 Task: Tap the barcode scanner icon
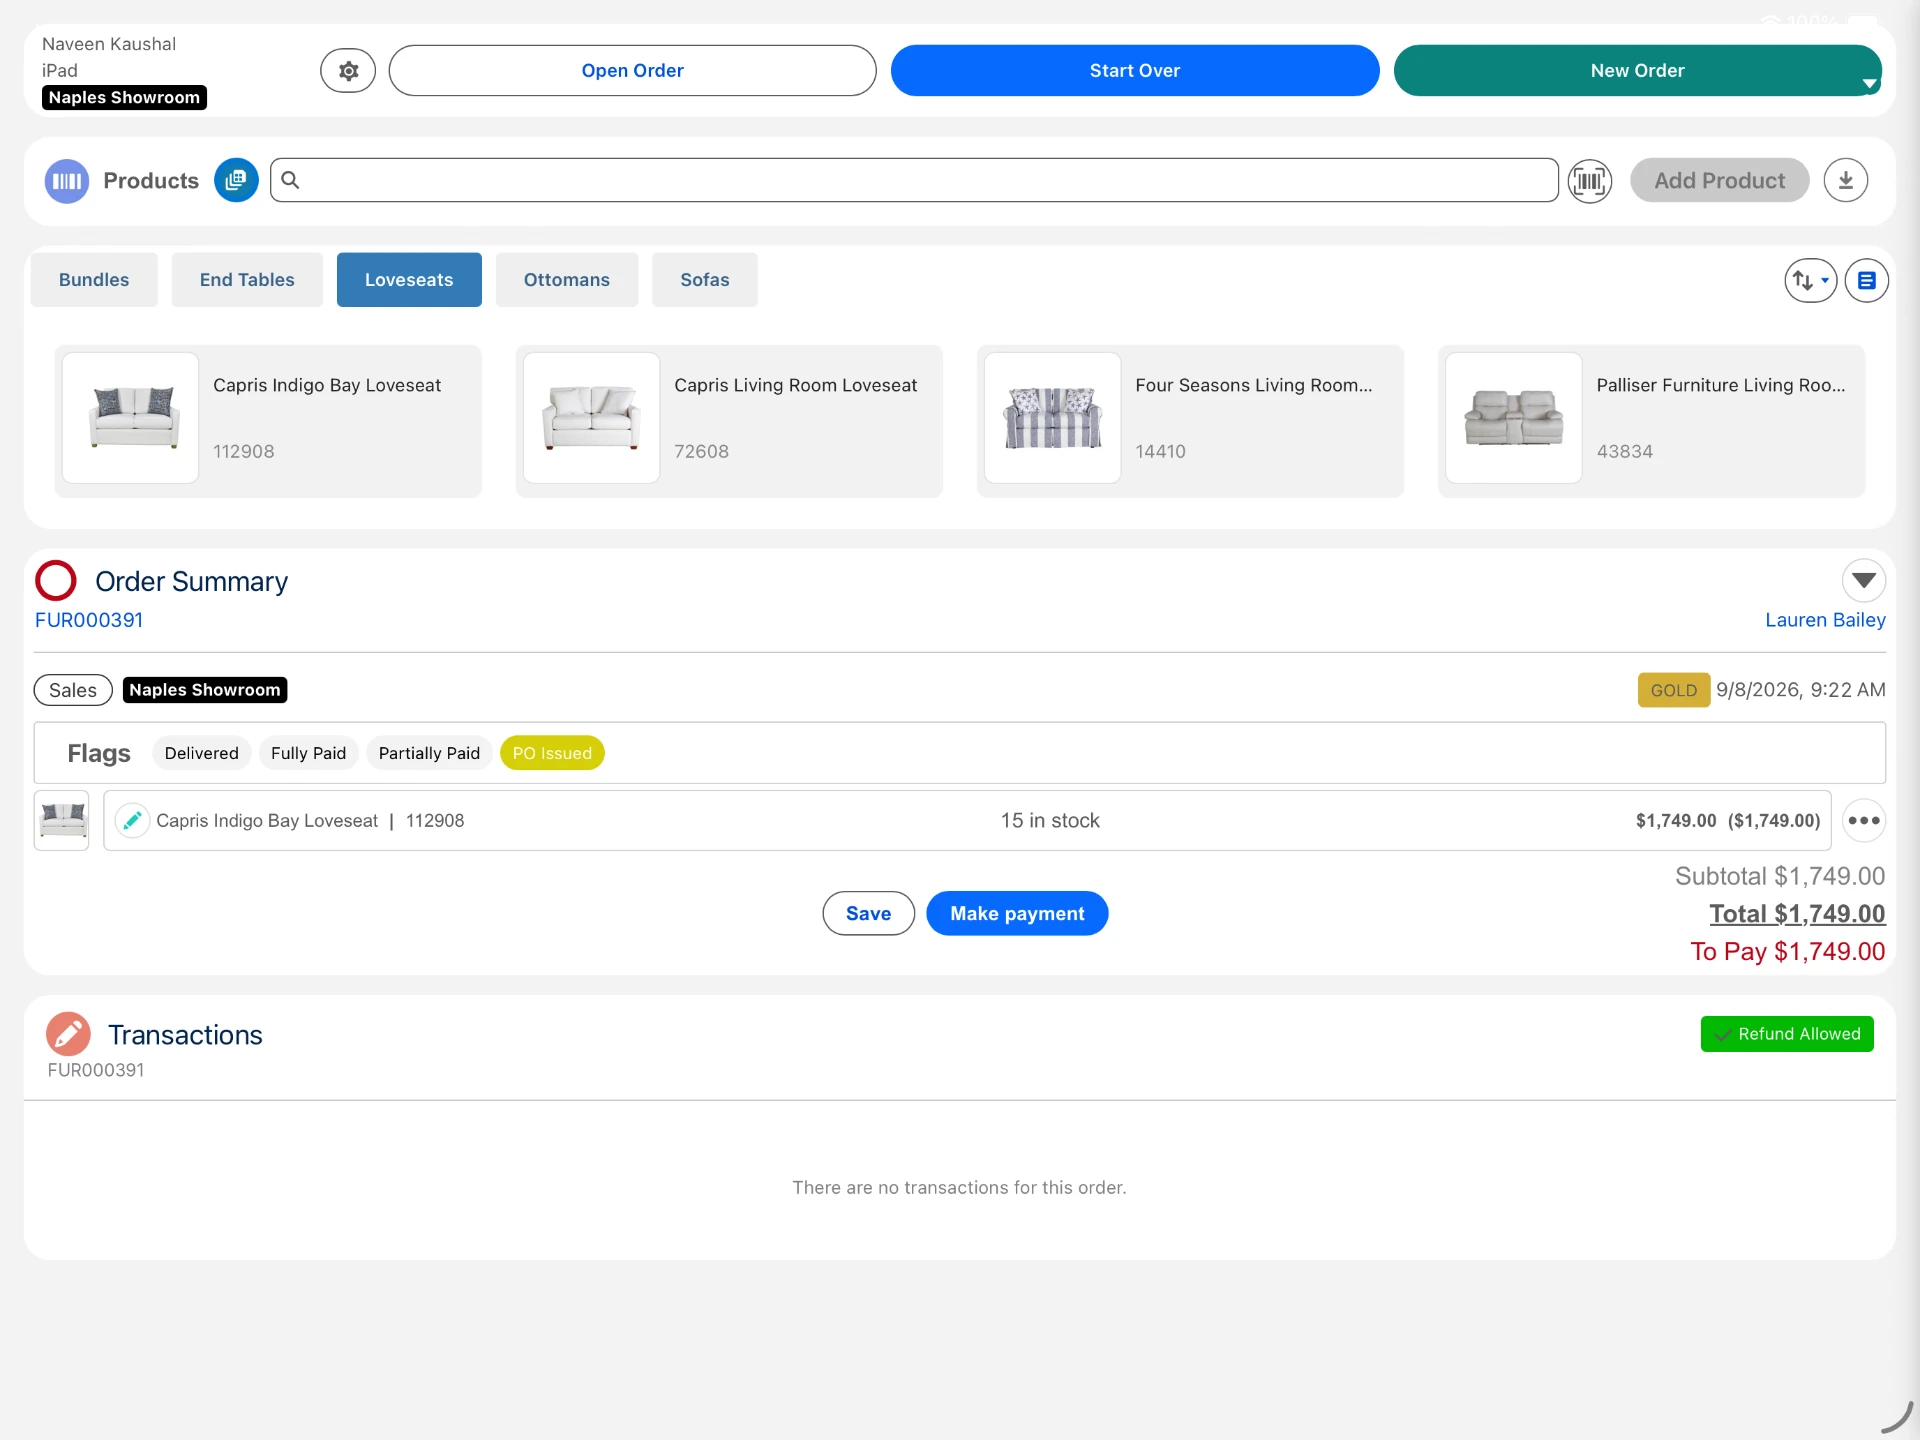point(1589,181)
